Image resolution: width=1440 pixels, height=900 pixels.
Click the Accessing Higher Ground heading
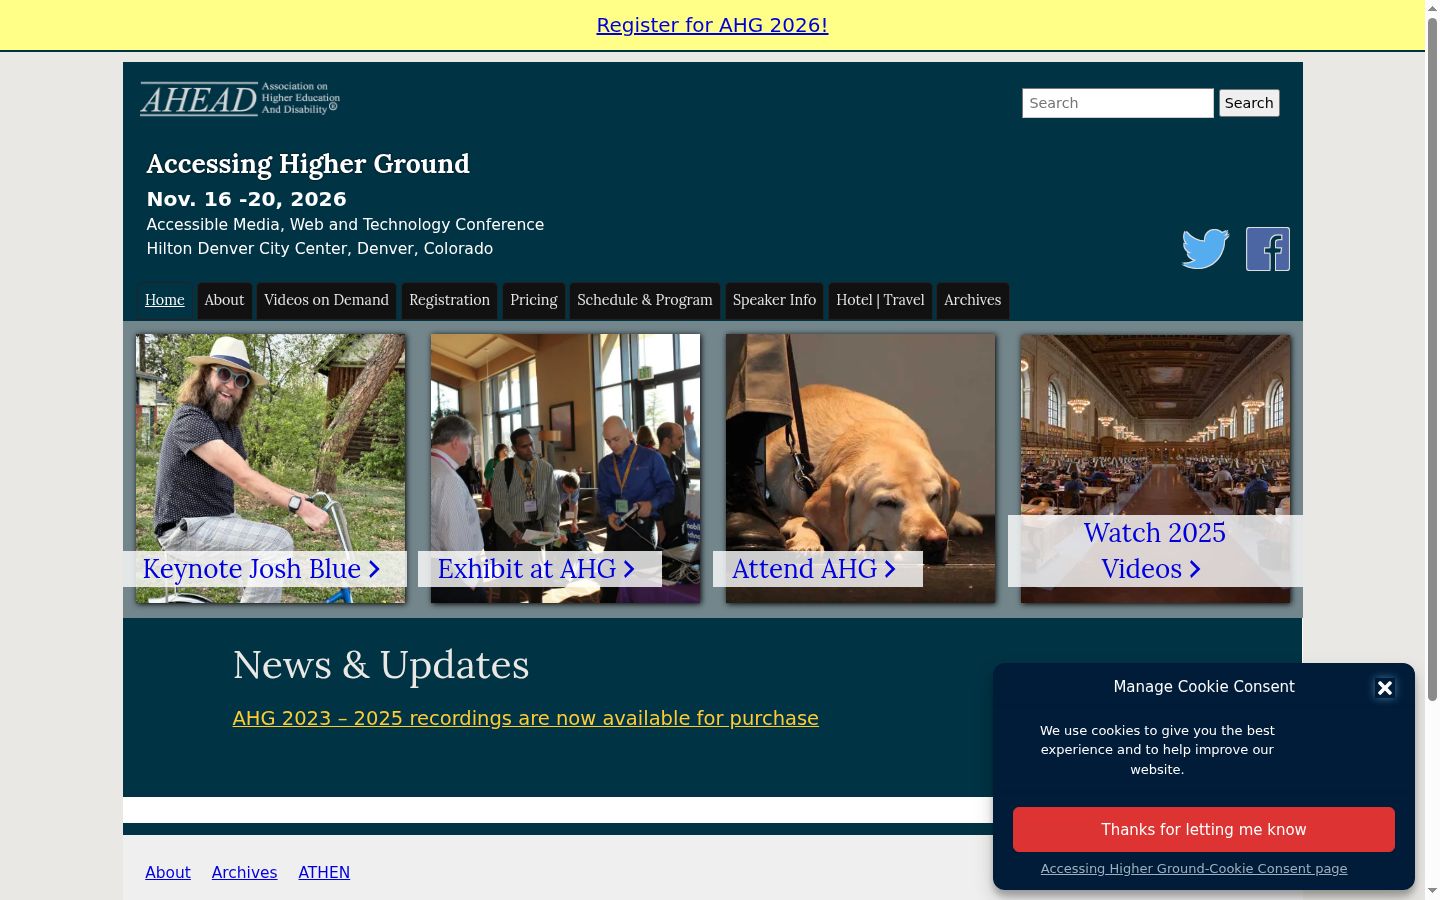(308, 164)
